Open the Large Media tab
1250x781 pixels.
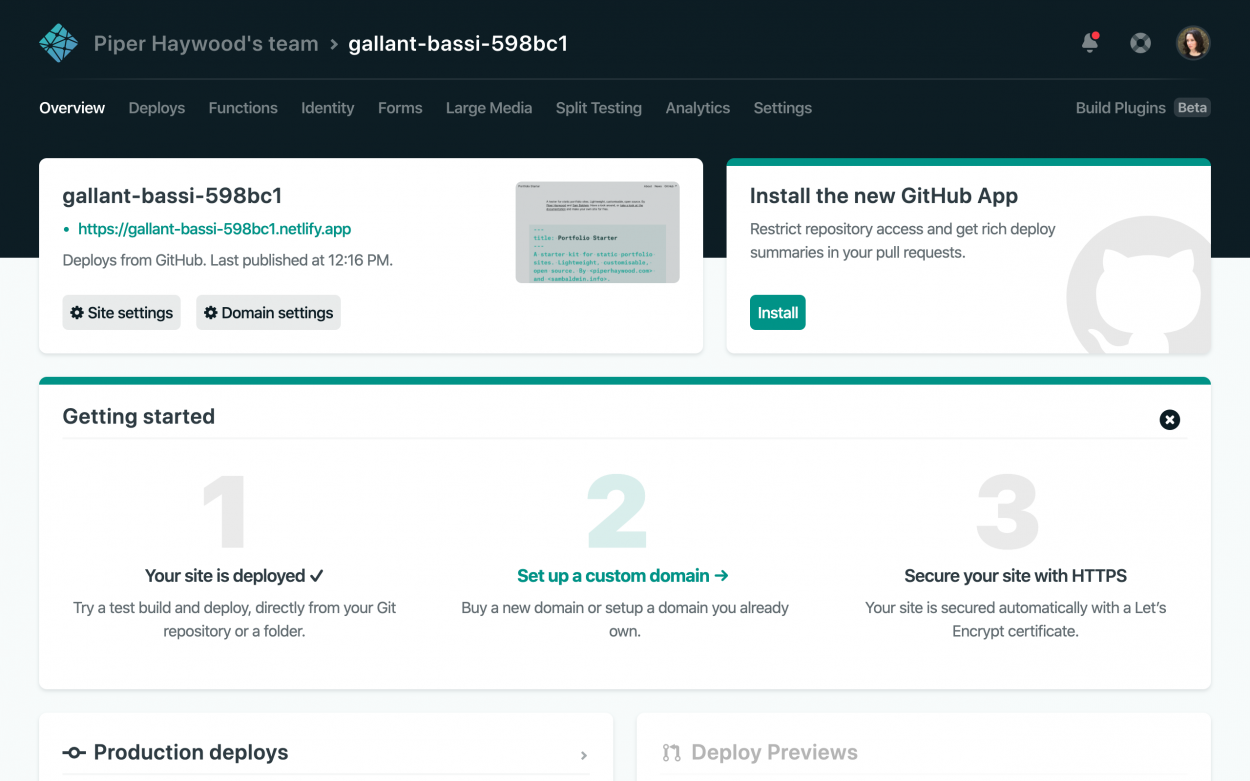pos(489,108)
